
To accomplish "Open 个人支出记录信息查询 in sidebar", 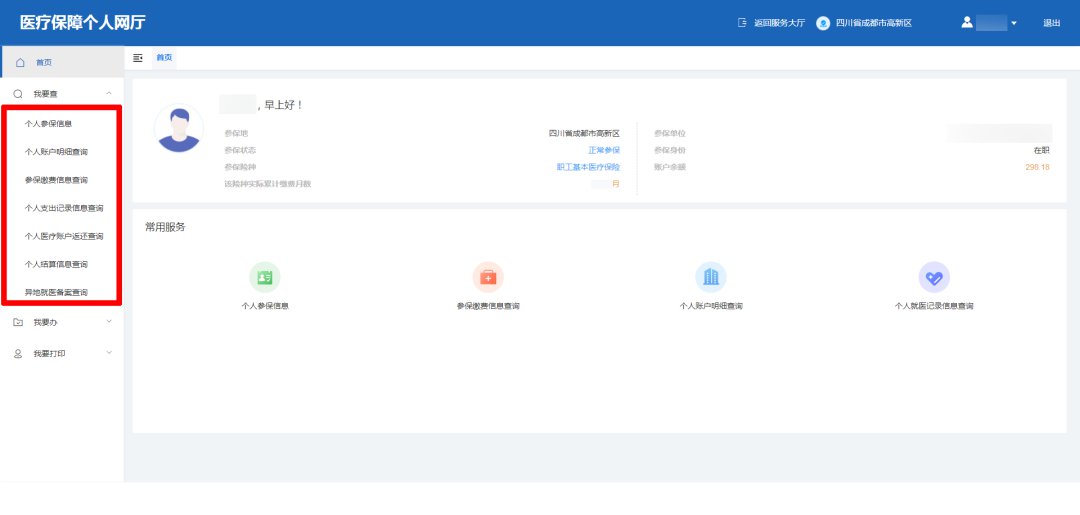I will pos(64,208).
